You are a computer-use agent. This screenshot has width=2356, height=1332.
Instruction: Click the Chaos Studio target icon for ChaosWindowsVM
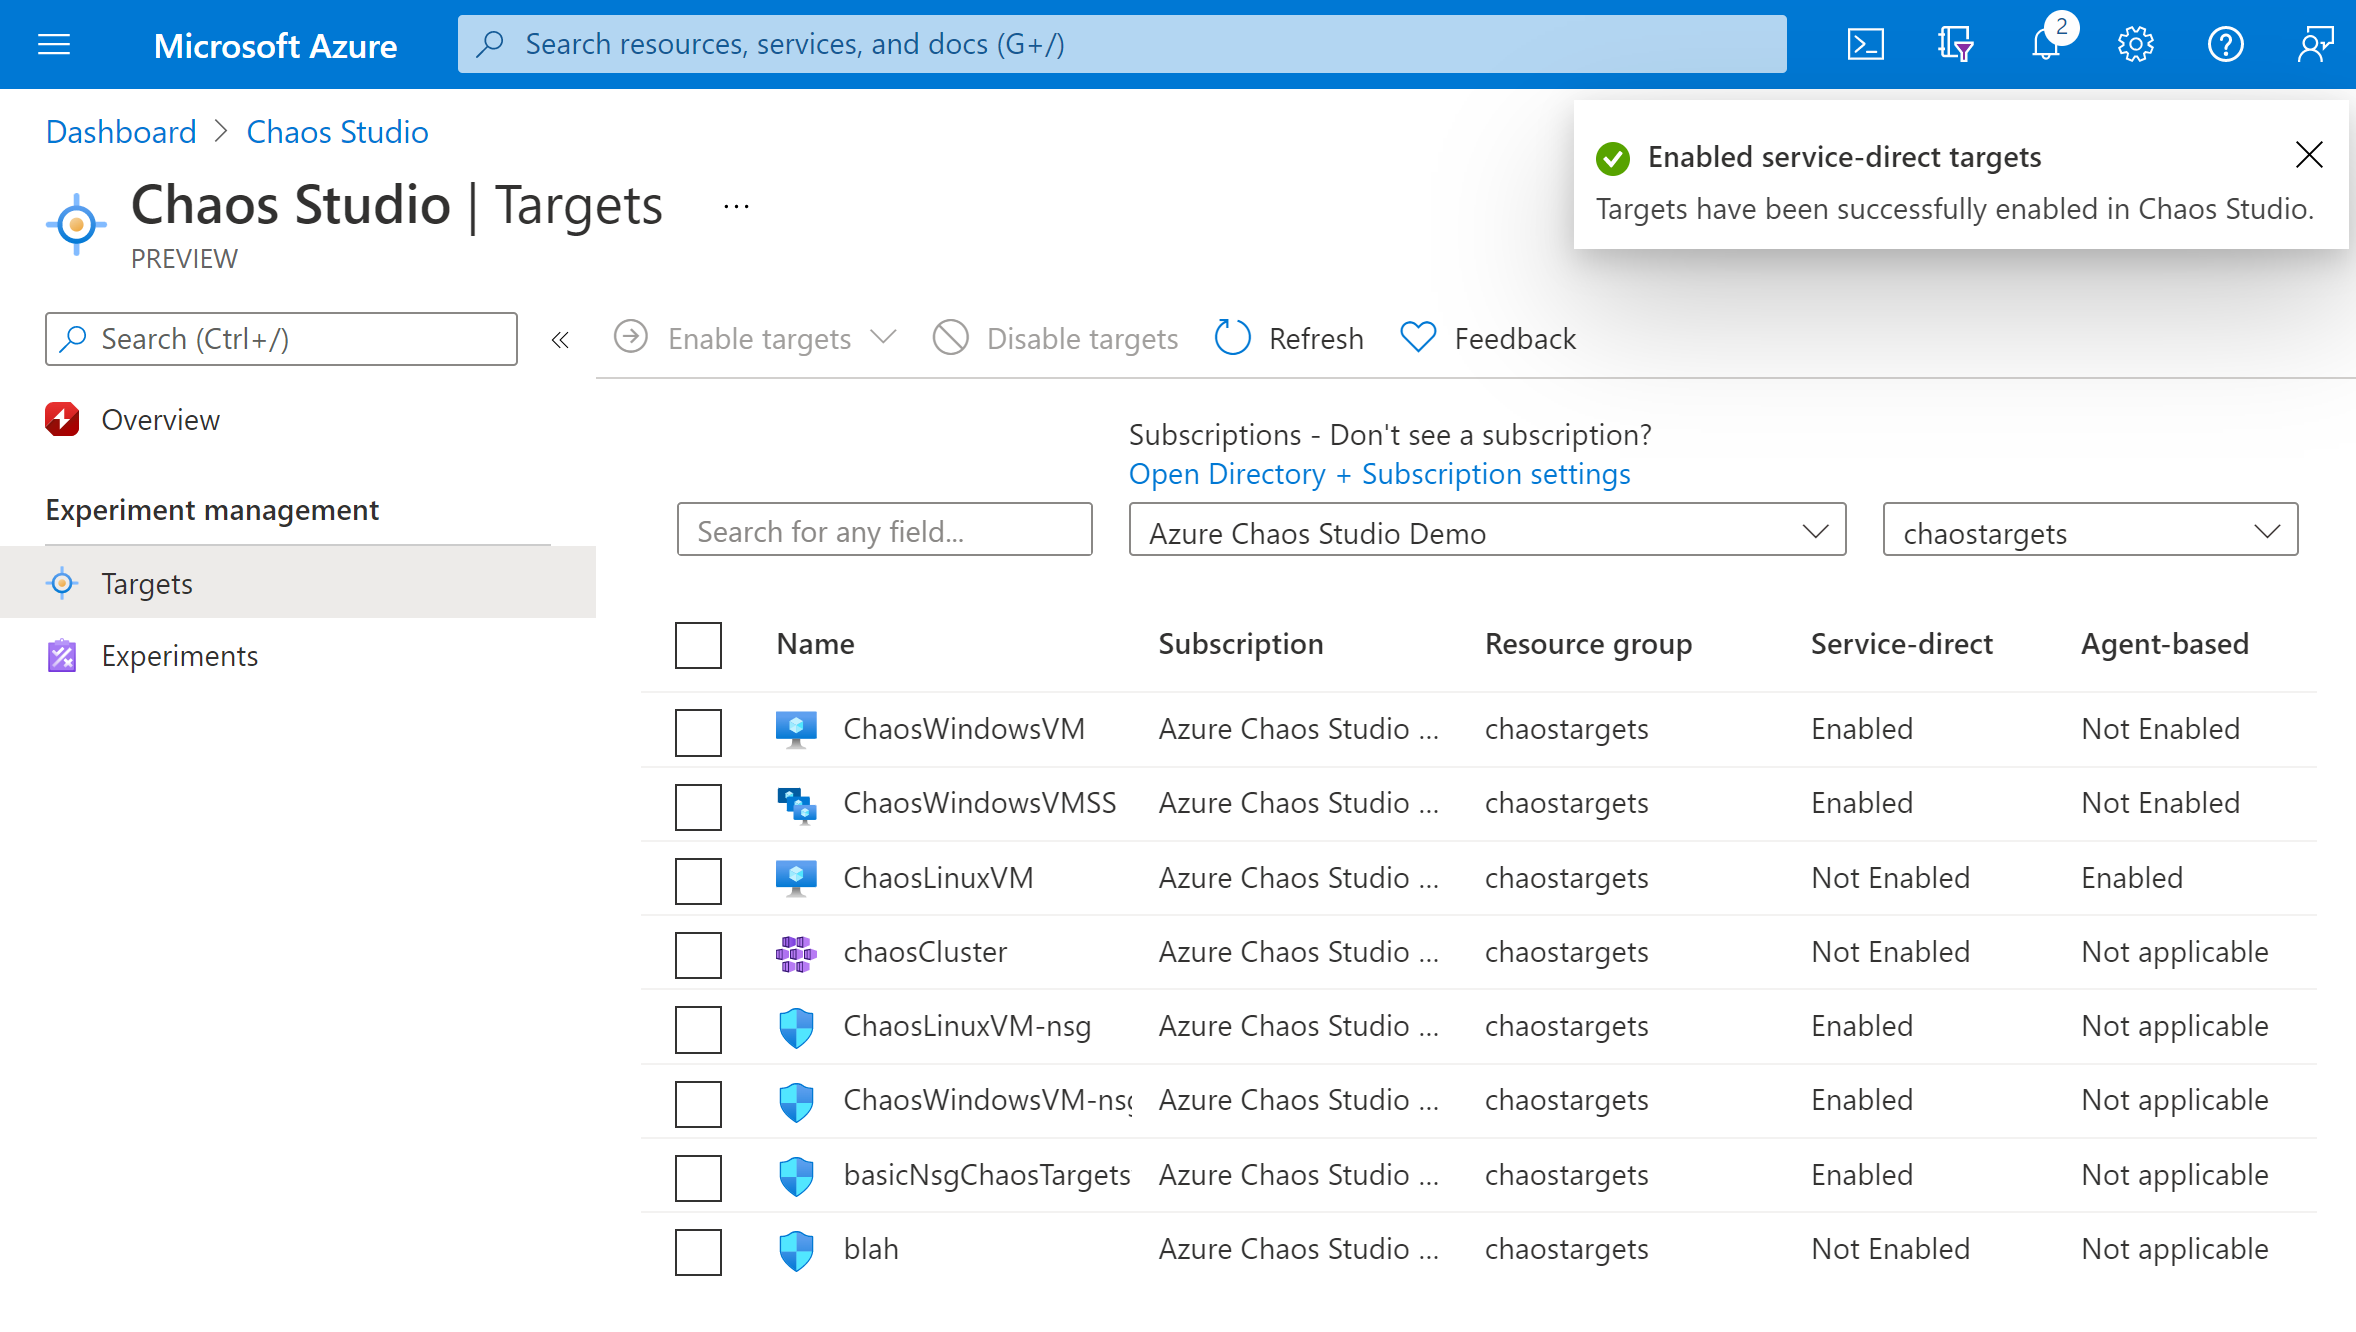coord(796,730)
